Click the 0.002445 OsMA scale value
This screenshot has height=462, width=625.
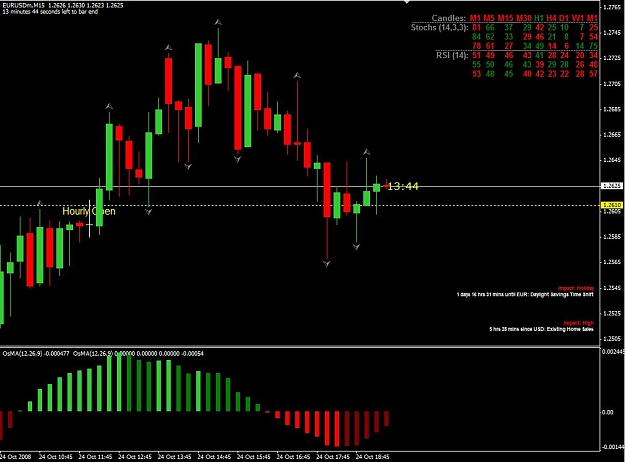(613, 352)
